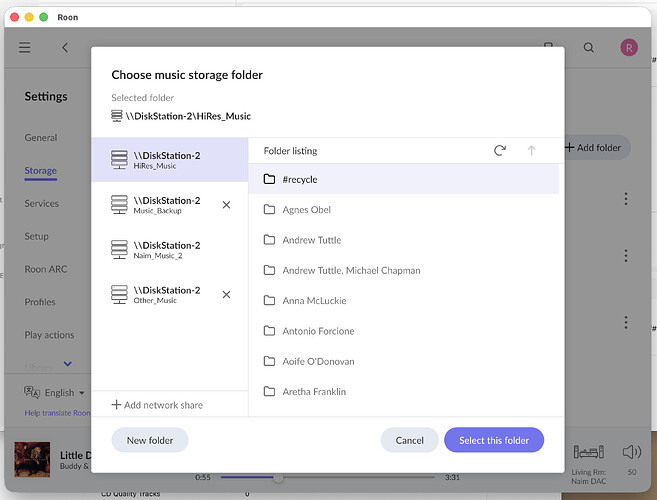Remove the Music_Backup network share

[x=226, y=205]
